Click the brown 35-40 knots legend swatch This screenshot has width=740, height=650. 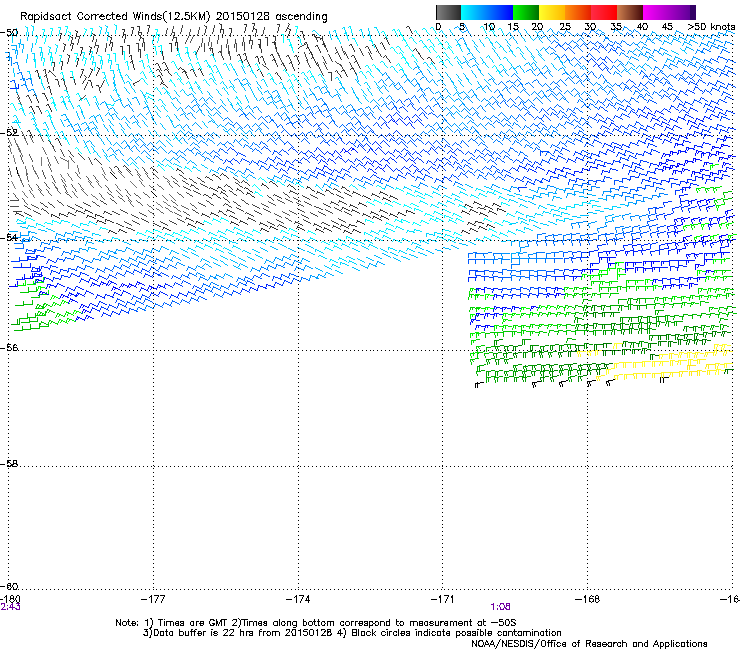coord(630,12)
